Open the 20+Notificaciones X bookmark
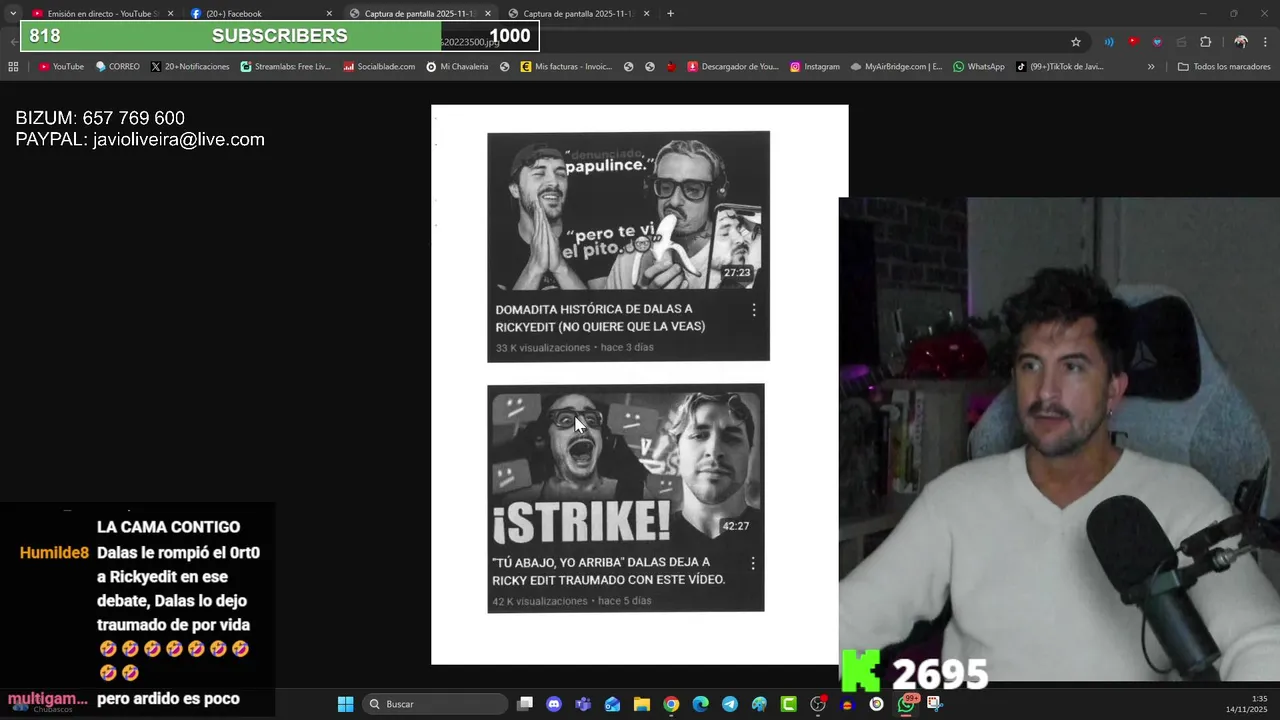 [x=190, y=67]
